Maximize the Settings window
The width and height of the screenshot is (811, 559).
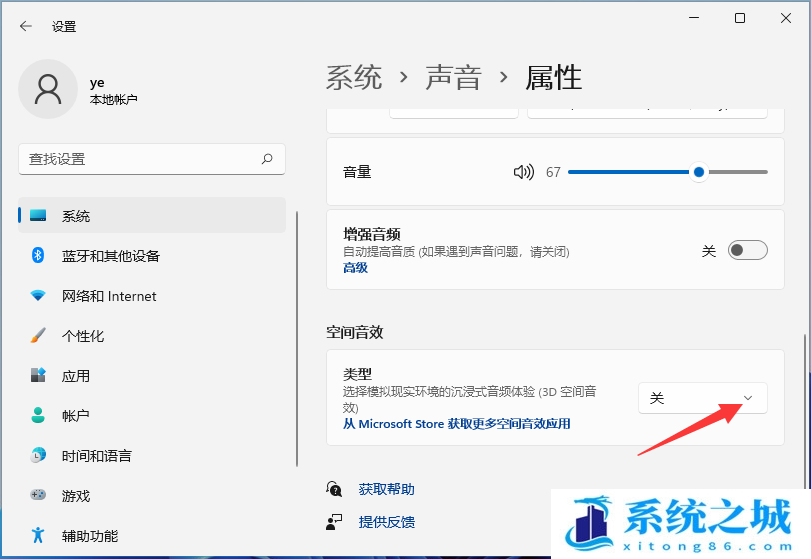740,18
